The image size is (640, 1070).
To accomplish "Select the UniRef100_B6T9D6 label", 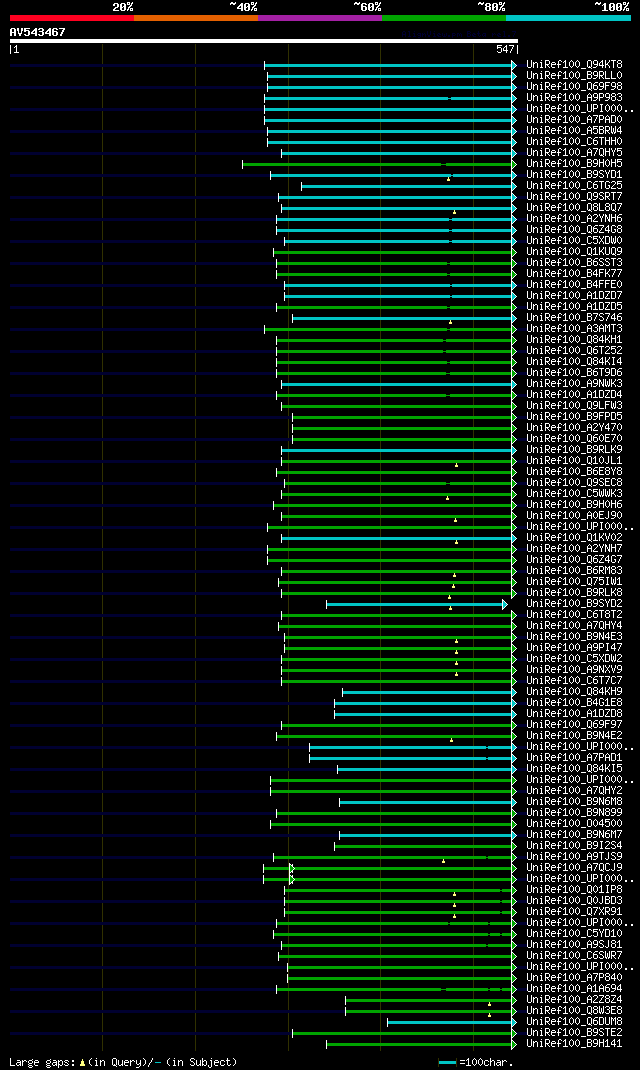I will click(574, 373).
